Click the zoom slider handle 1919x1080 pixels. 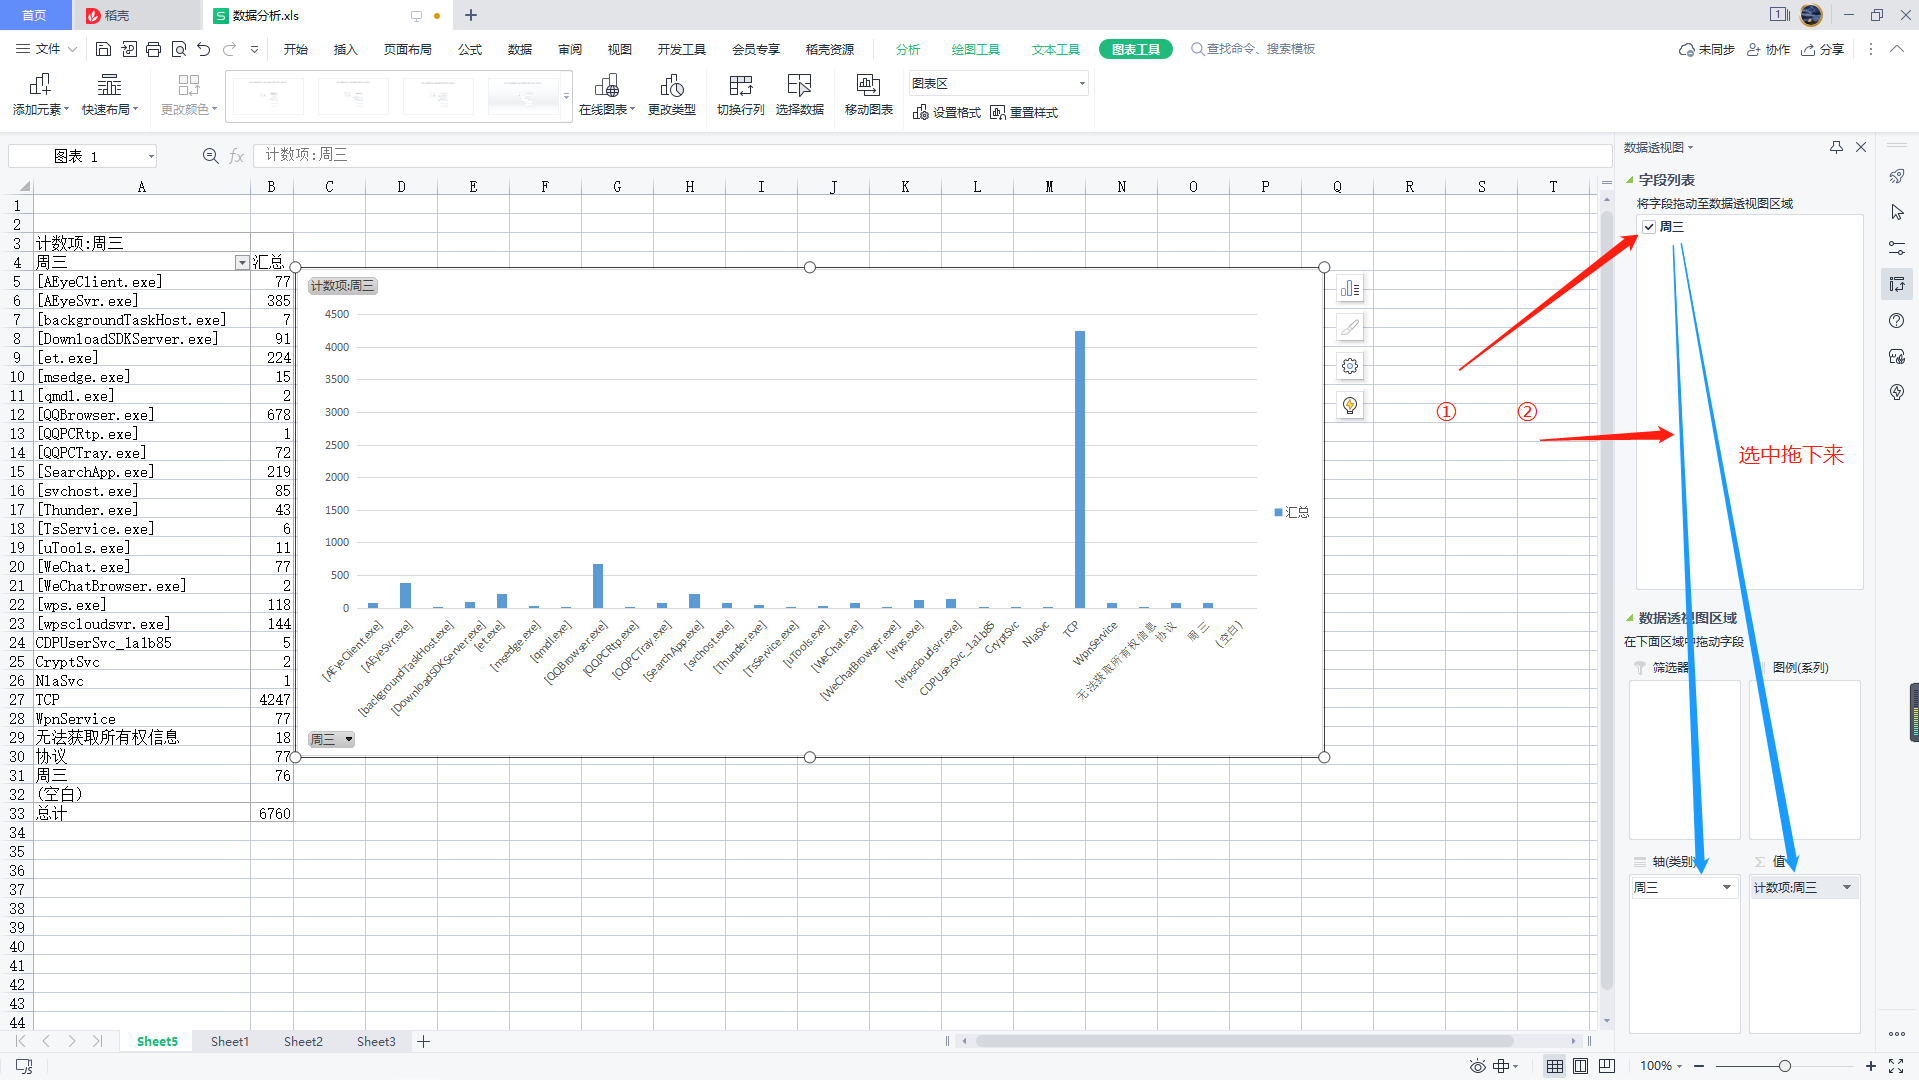point(1784,1066)
